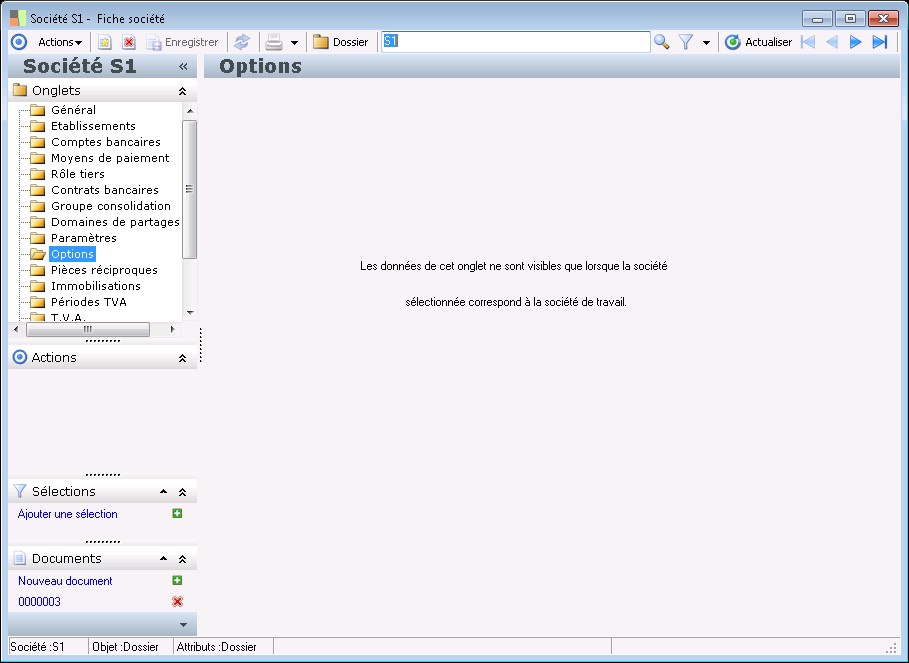Open Domaines de partages tab
This screenshot has height=663, width=909.
click(115, 222)
